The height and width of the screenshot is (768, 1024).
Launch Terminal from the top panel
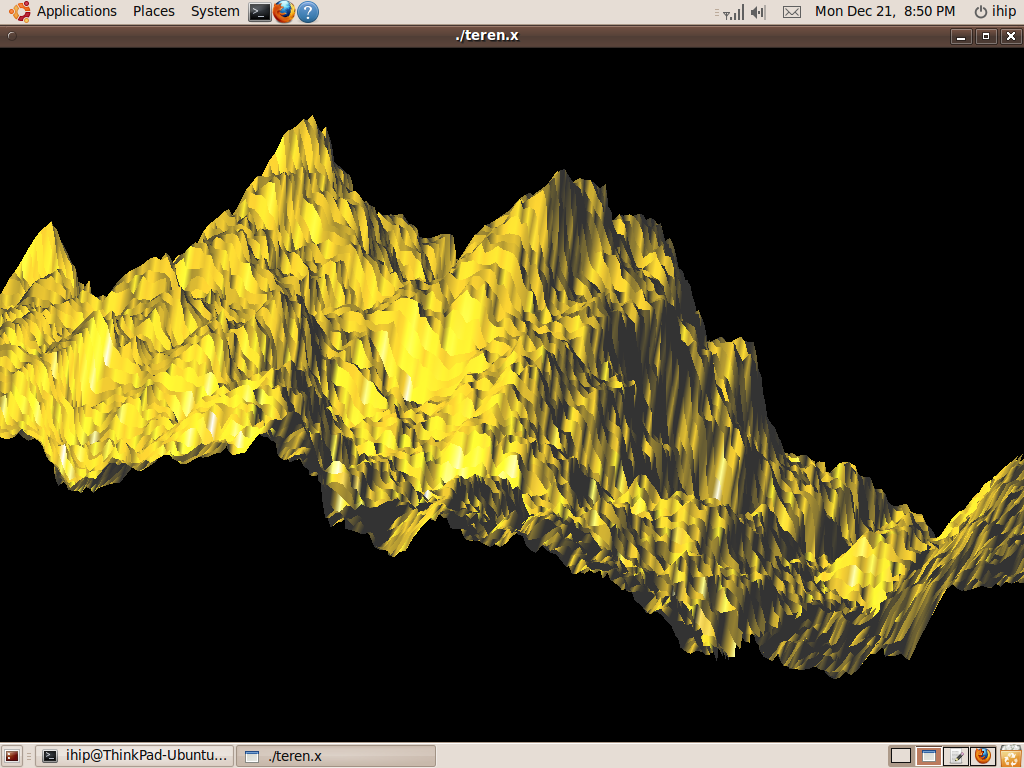click(x=260, y=12)
